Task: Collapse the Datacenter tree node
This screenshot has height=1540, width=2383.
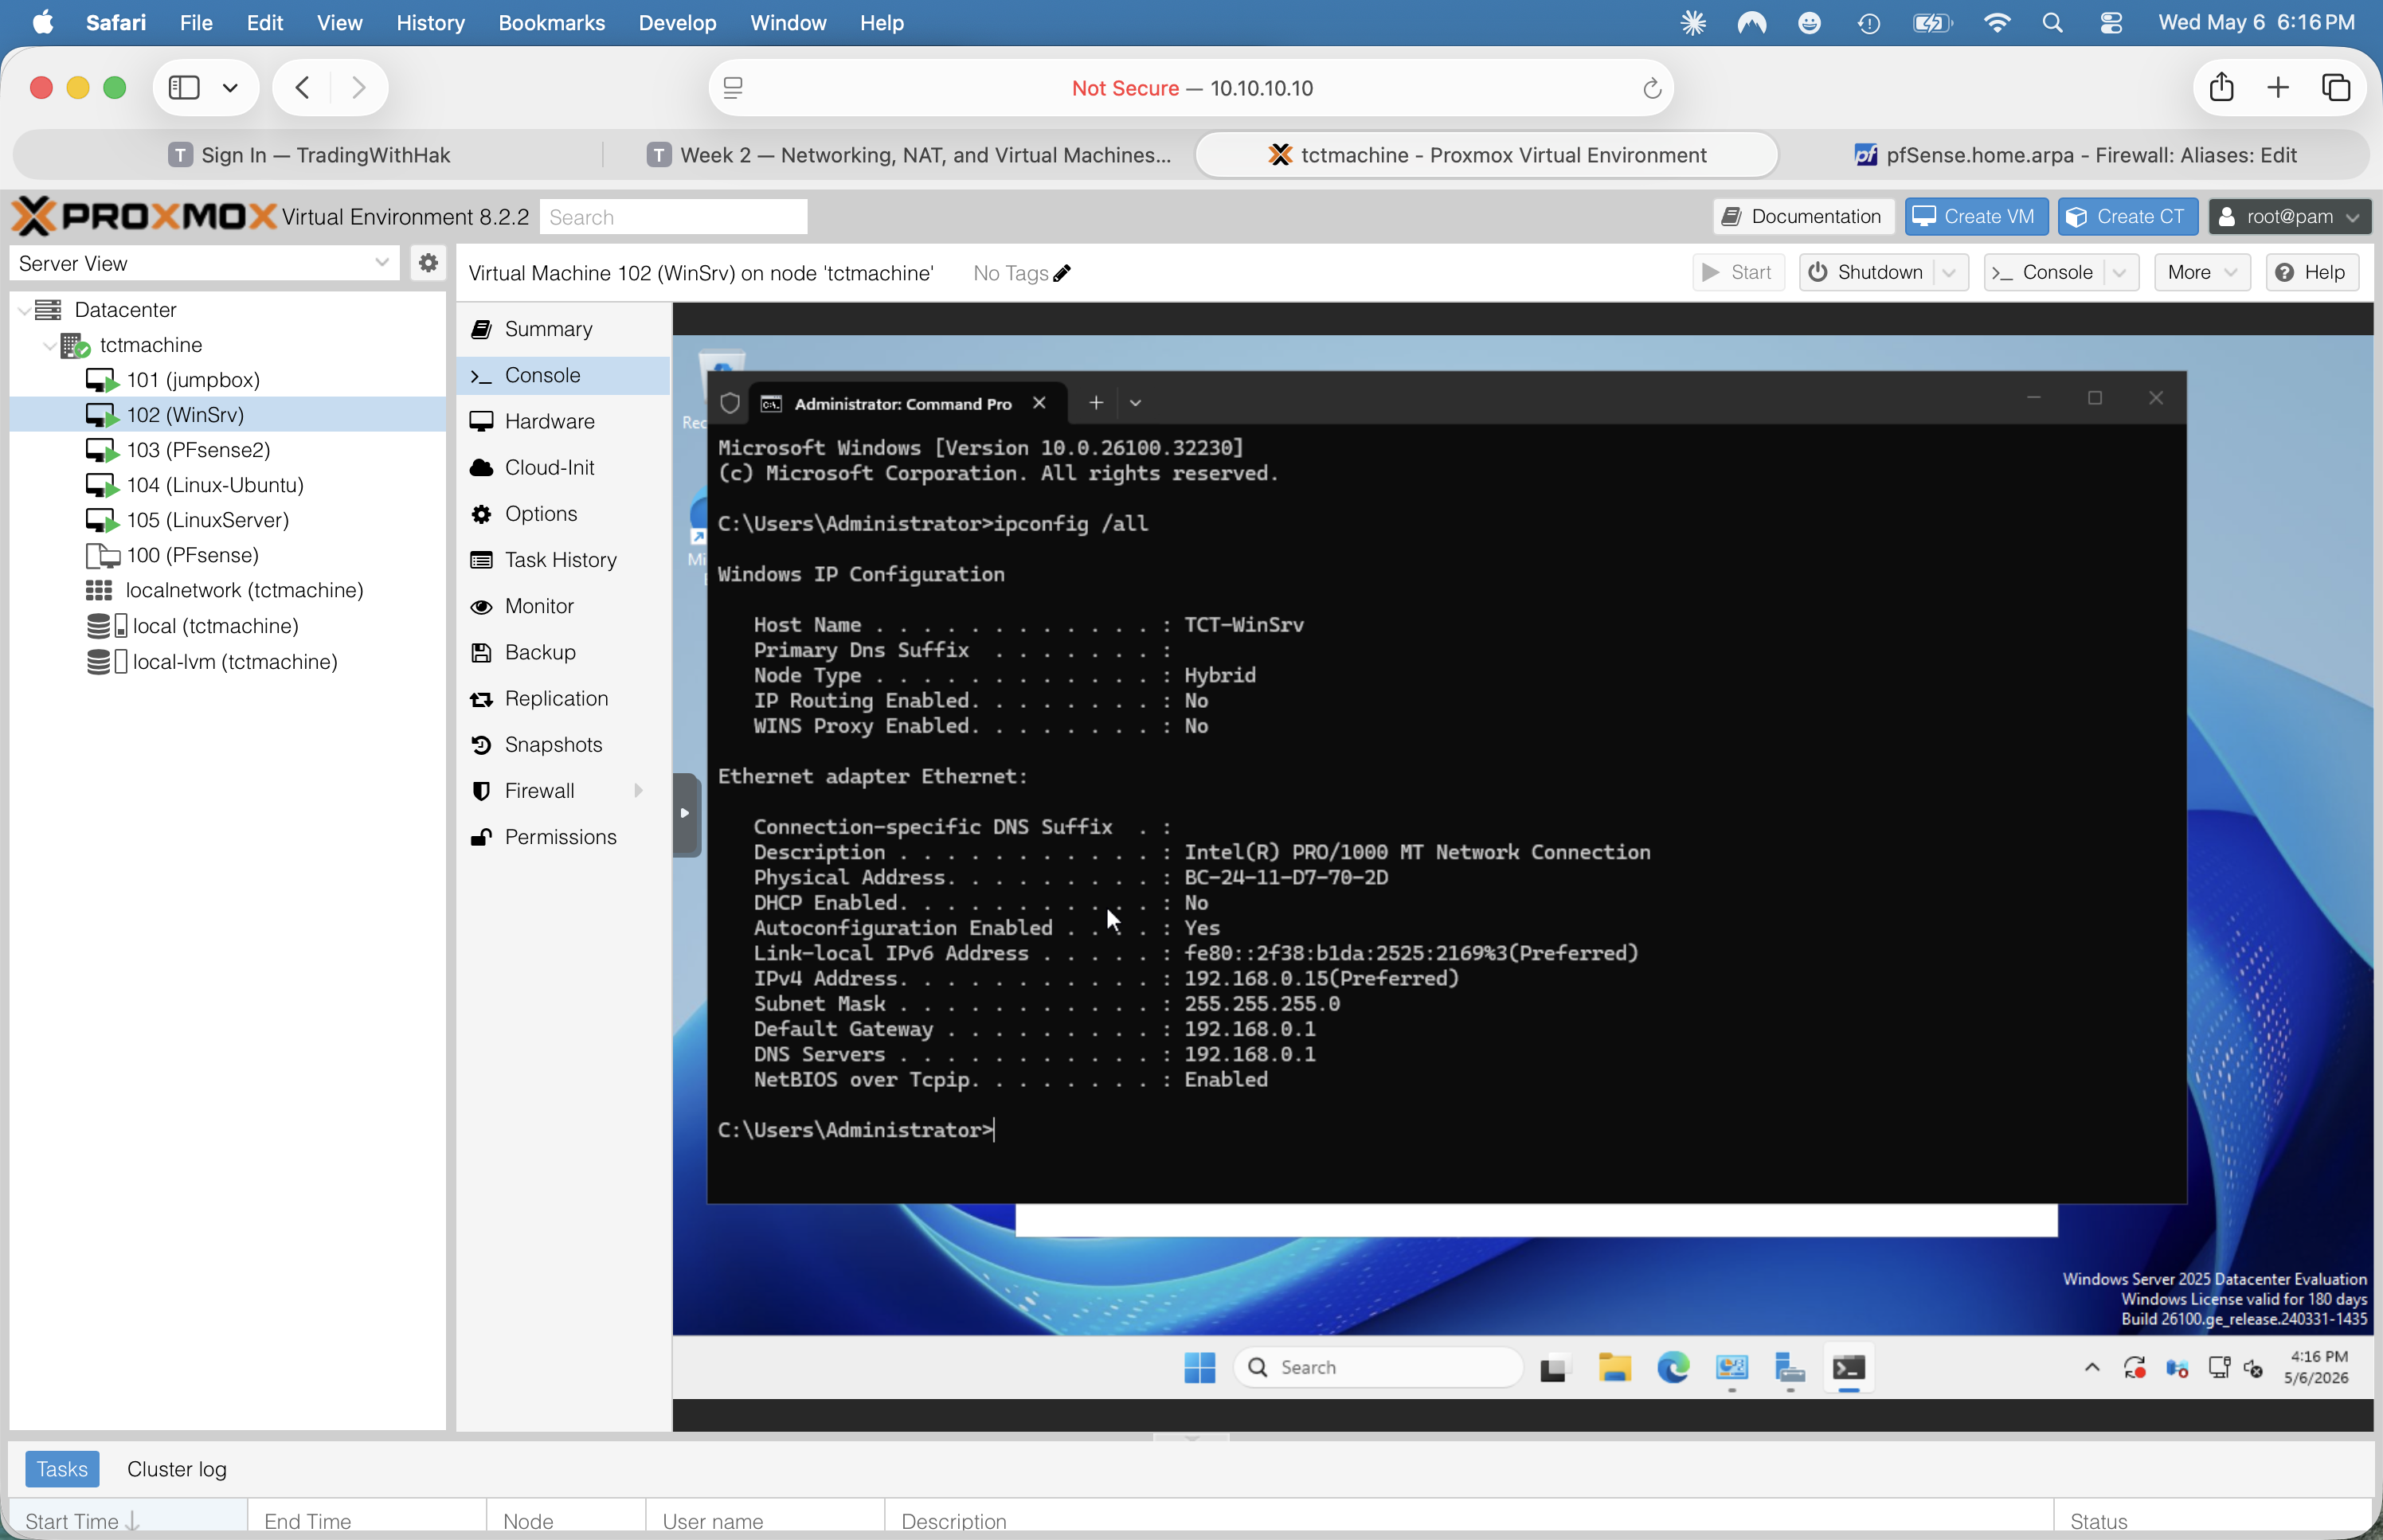Action: coord(23,310)
